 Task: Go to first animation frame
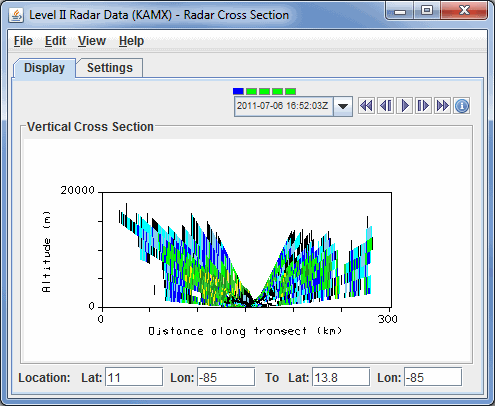(x=366, y=106)
